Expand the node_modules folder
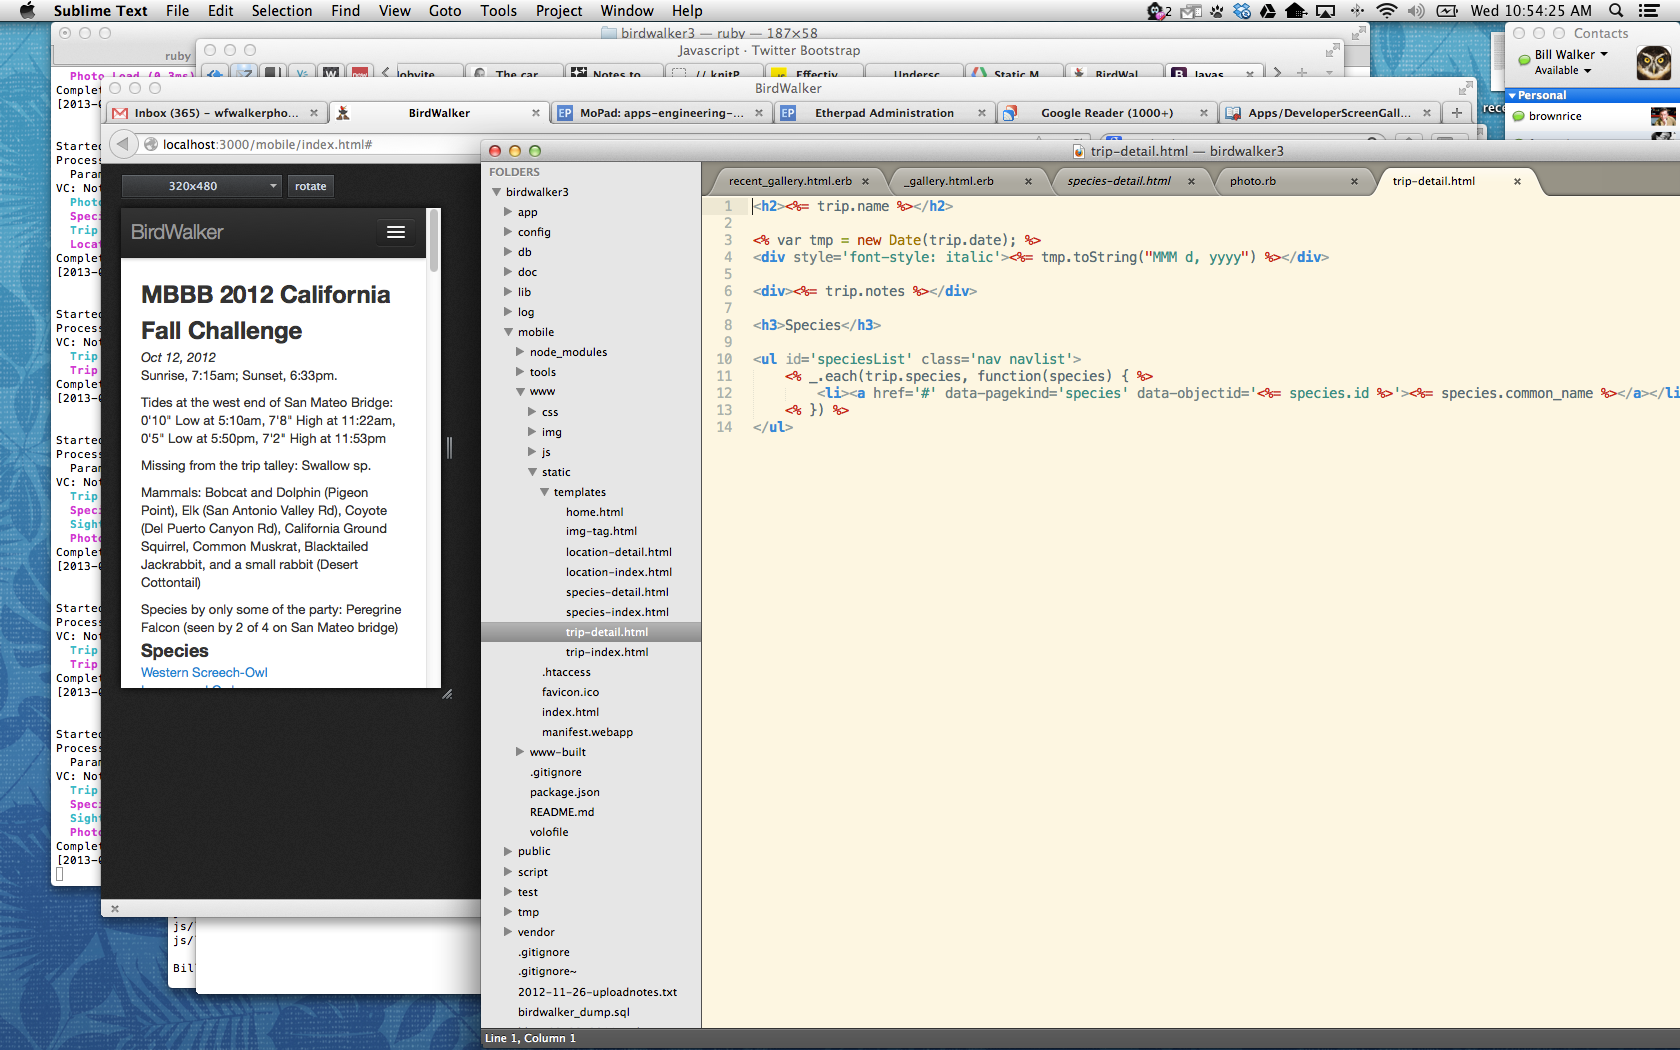Viewport: 1680px width, 1050px height. (x=520, y=352)
